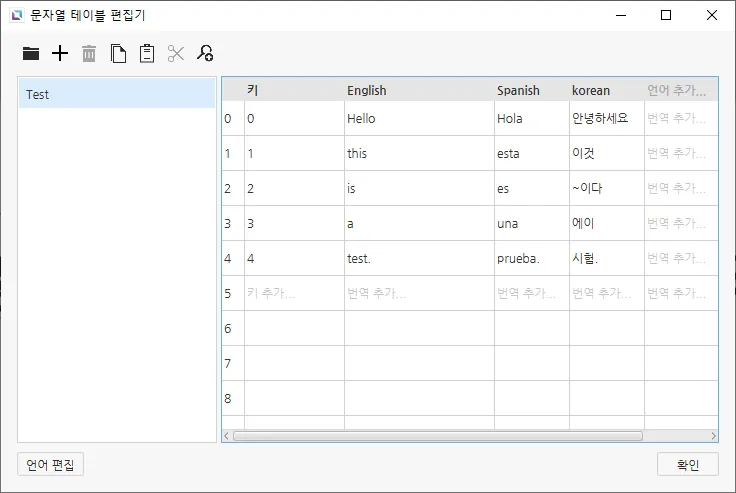Viewport: 736px width, 493px height.
Task: Click the copy document icon
Action: click(x=118, y=54)
